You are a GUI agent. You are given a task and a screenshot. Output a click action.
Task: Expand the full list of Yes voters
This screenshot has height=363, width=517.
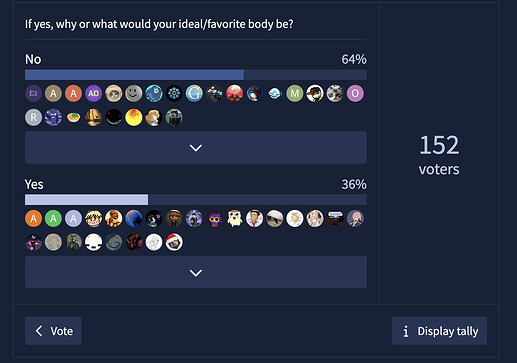pyautogui.click(x=196, y=272)
